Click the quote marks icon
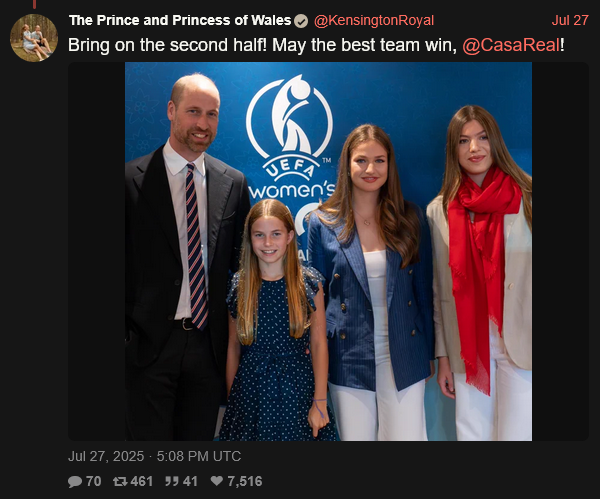The height and width of the screenshot is (499, 600). [171, 481]
